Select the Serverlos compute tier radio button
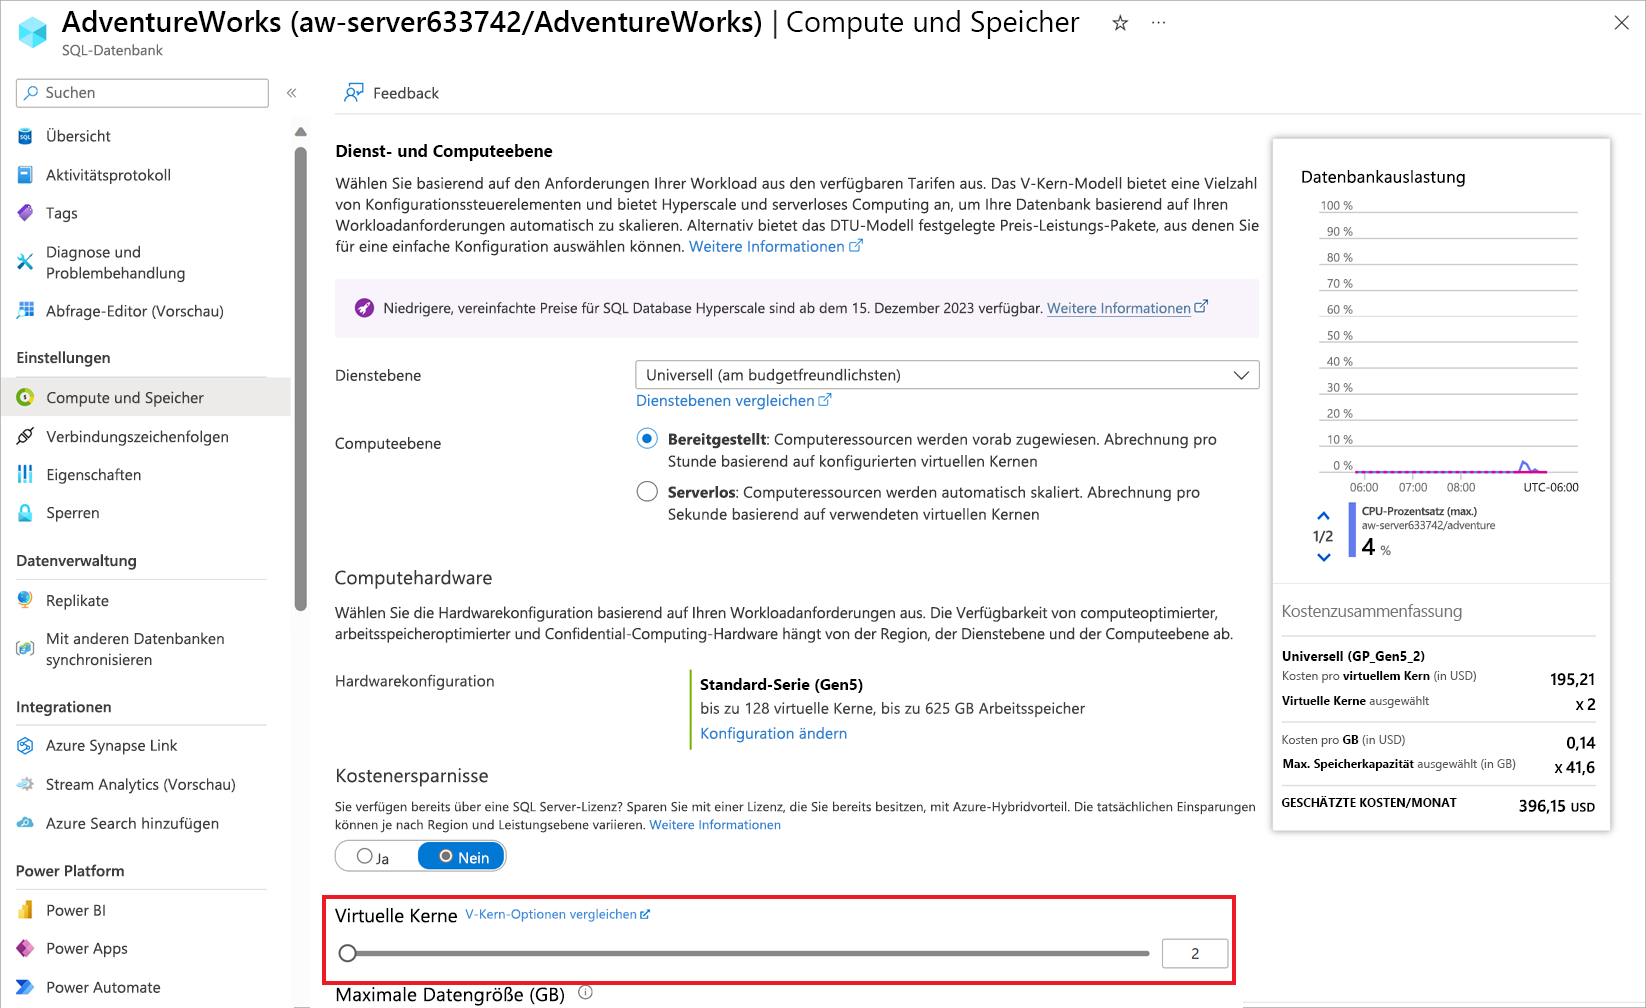Viewport: 1646px width, 1008px height. [647, 492]
